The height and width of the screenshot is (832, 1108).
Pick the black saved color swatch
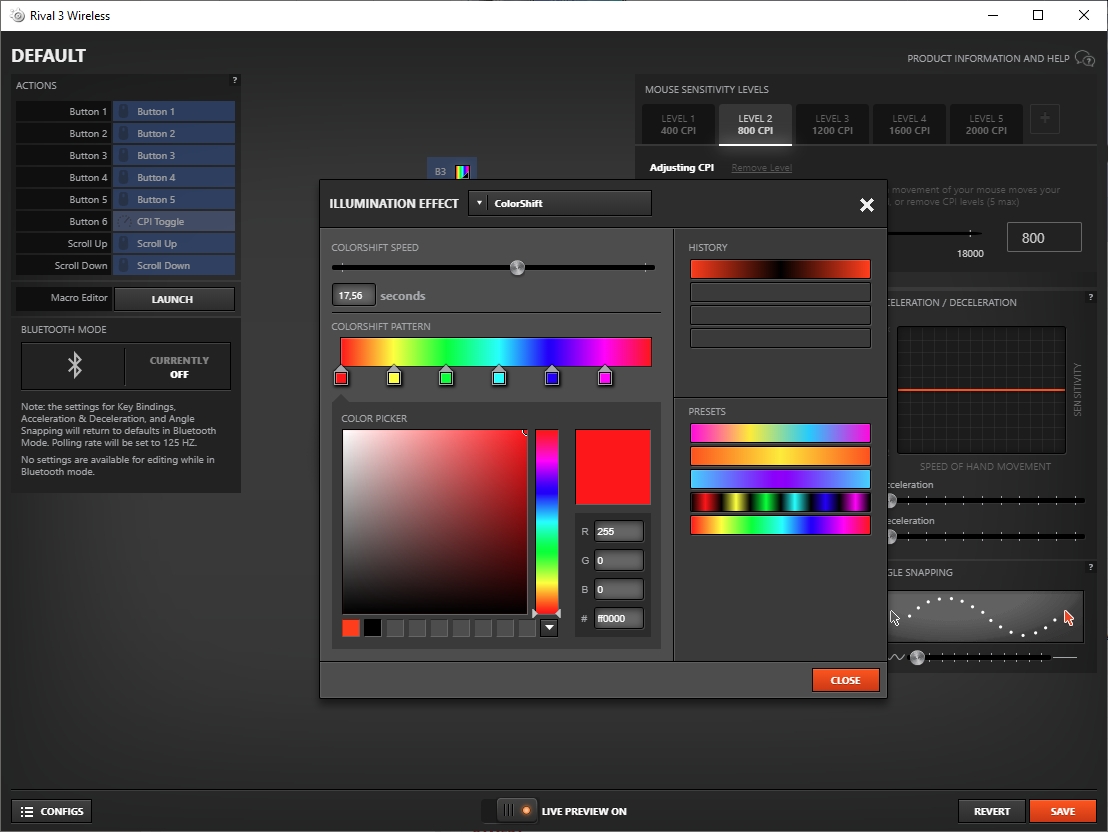(x=373, y=628)
